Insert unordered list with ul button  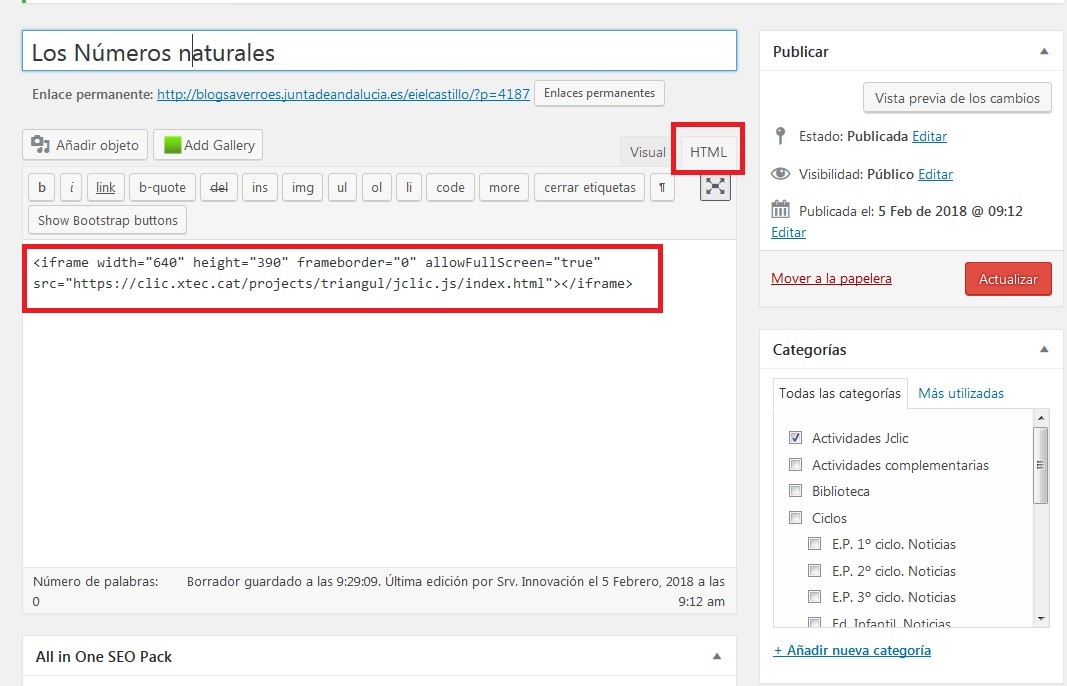pos(342,188)
